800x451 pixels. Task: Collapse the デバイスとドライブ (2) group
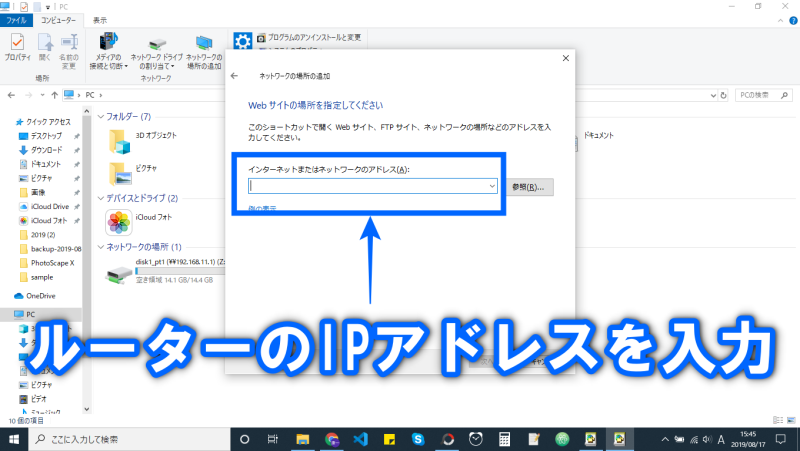[100, 198]
